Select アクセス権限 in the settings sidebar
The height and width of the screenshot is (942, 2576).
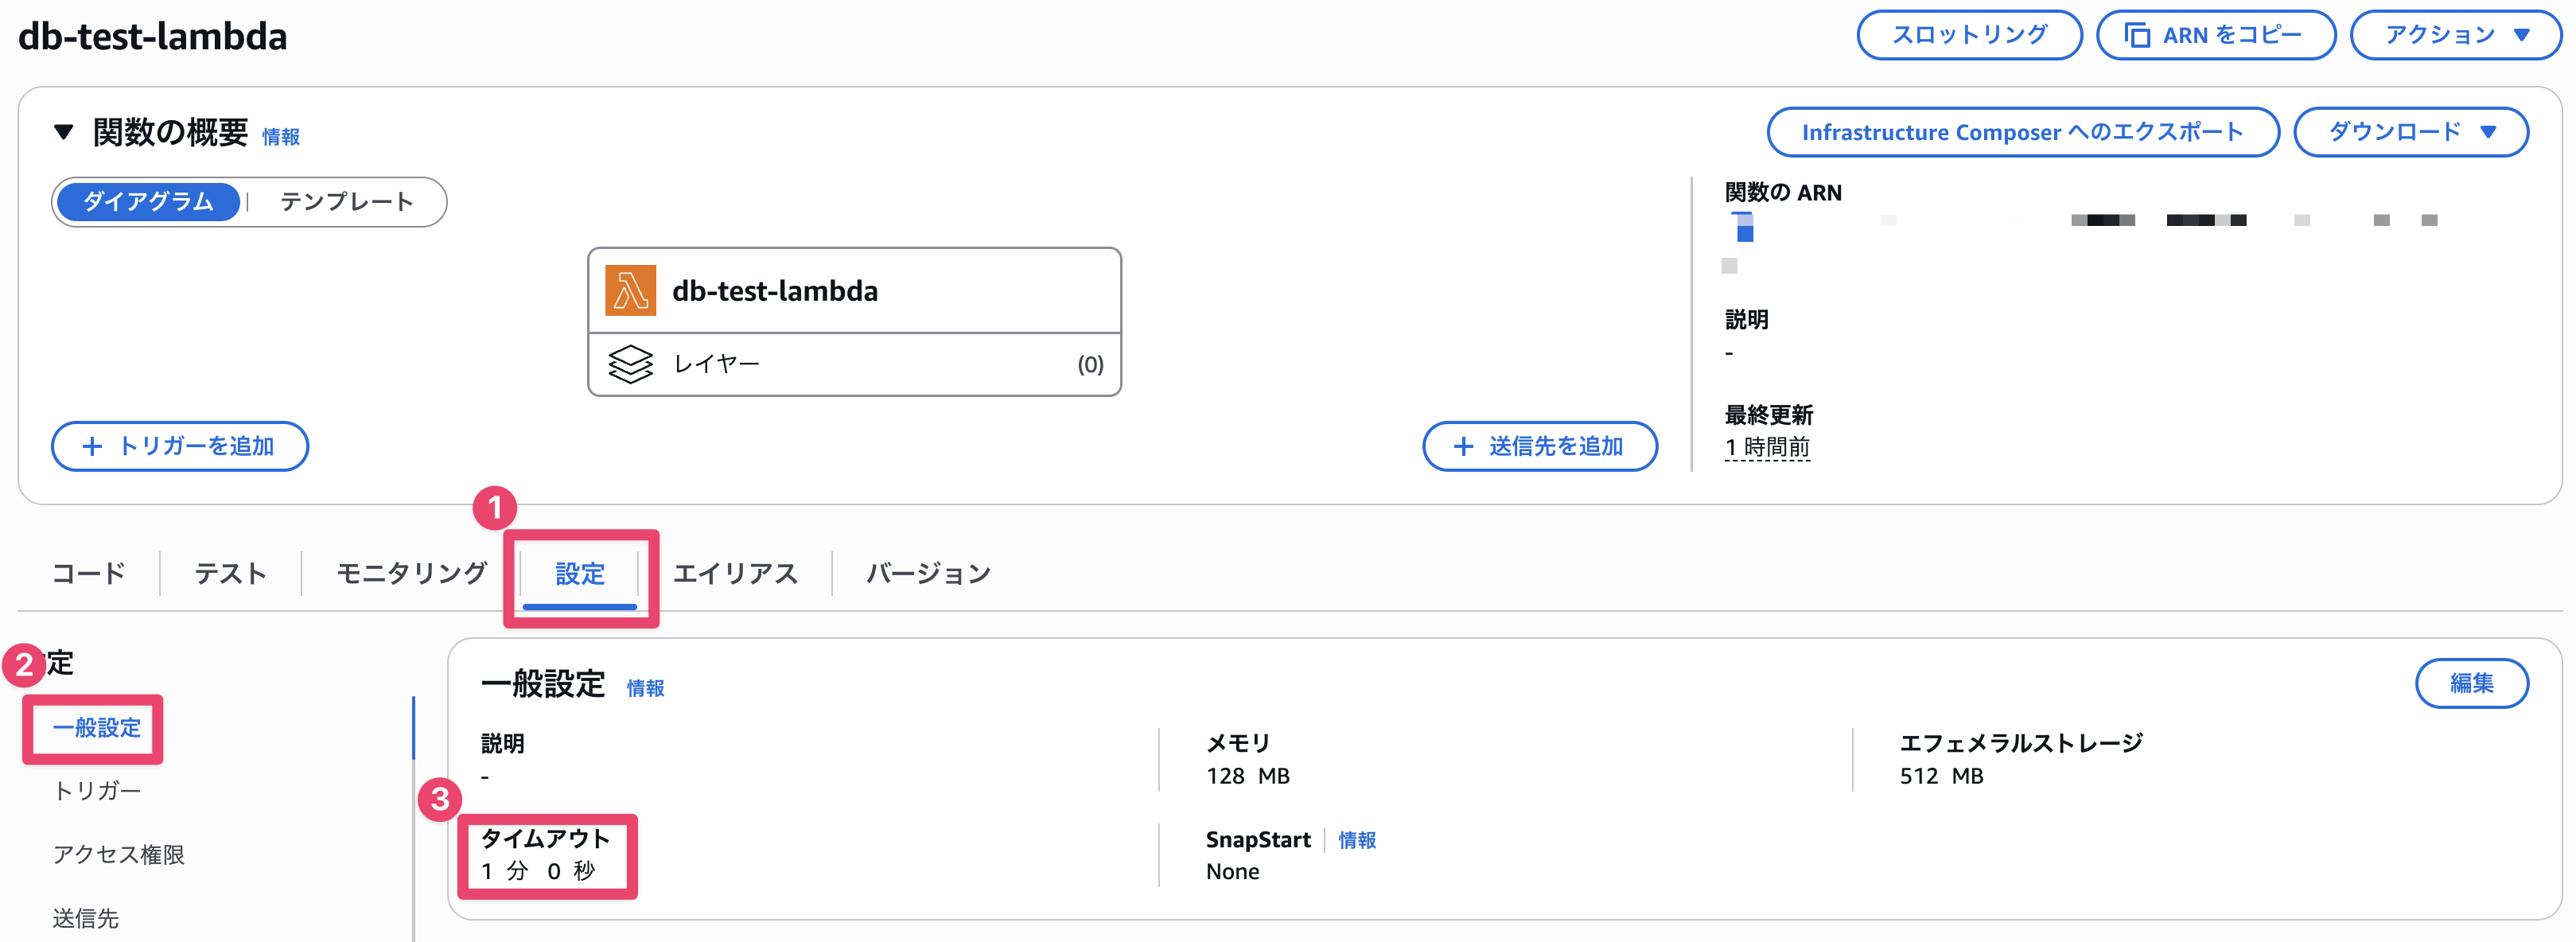(119, 855)
